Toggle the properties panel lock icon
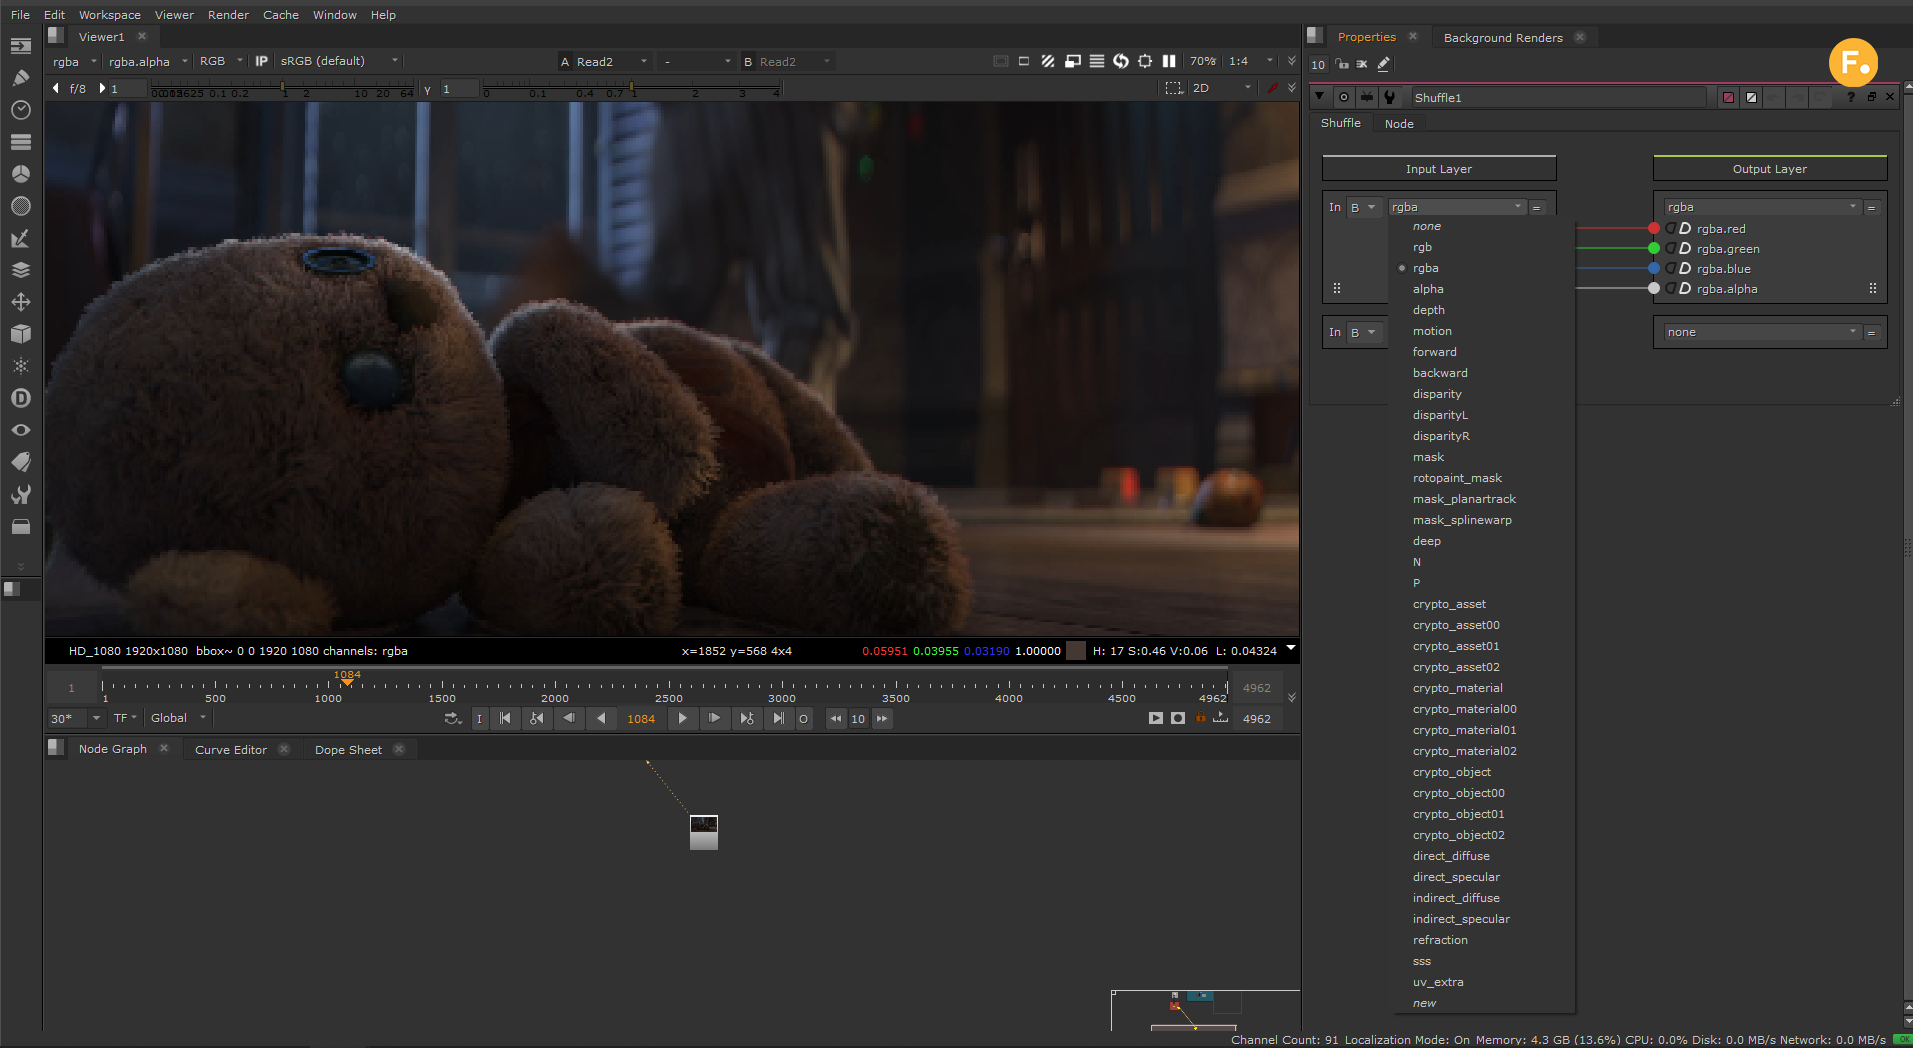1913x1048 pixels. pos(1342,64)
